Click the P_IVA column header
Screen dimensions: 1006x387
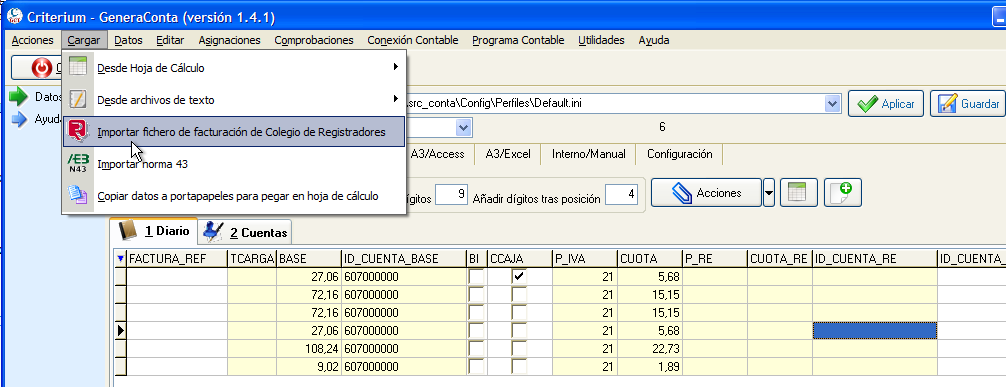[x=584, y=259]
